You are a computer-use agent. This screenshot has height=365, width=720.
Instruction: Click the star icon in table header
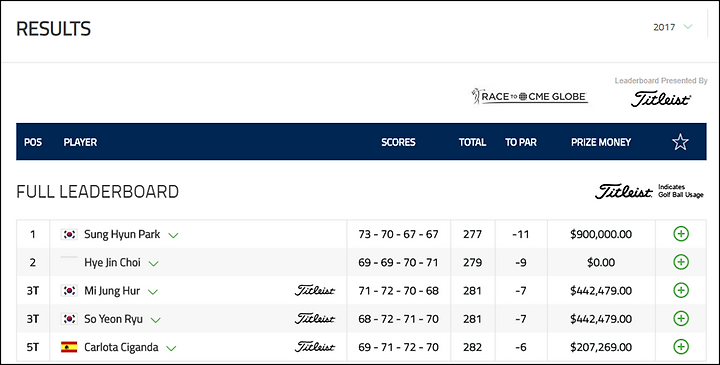point(680,142)
